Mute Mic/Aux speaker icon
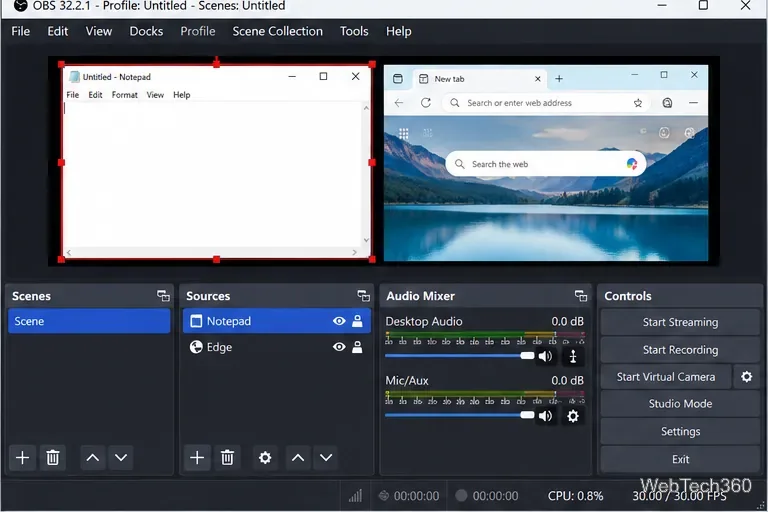The image size is (768, 512). [x=545, y=416]
